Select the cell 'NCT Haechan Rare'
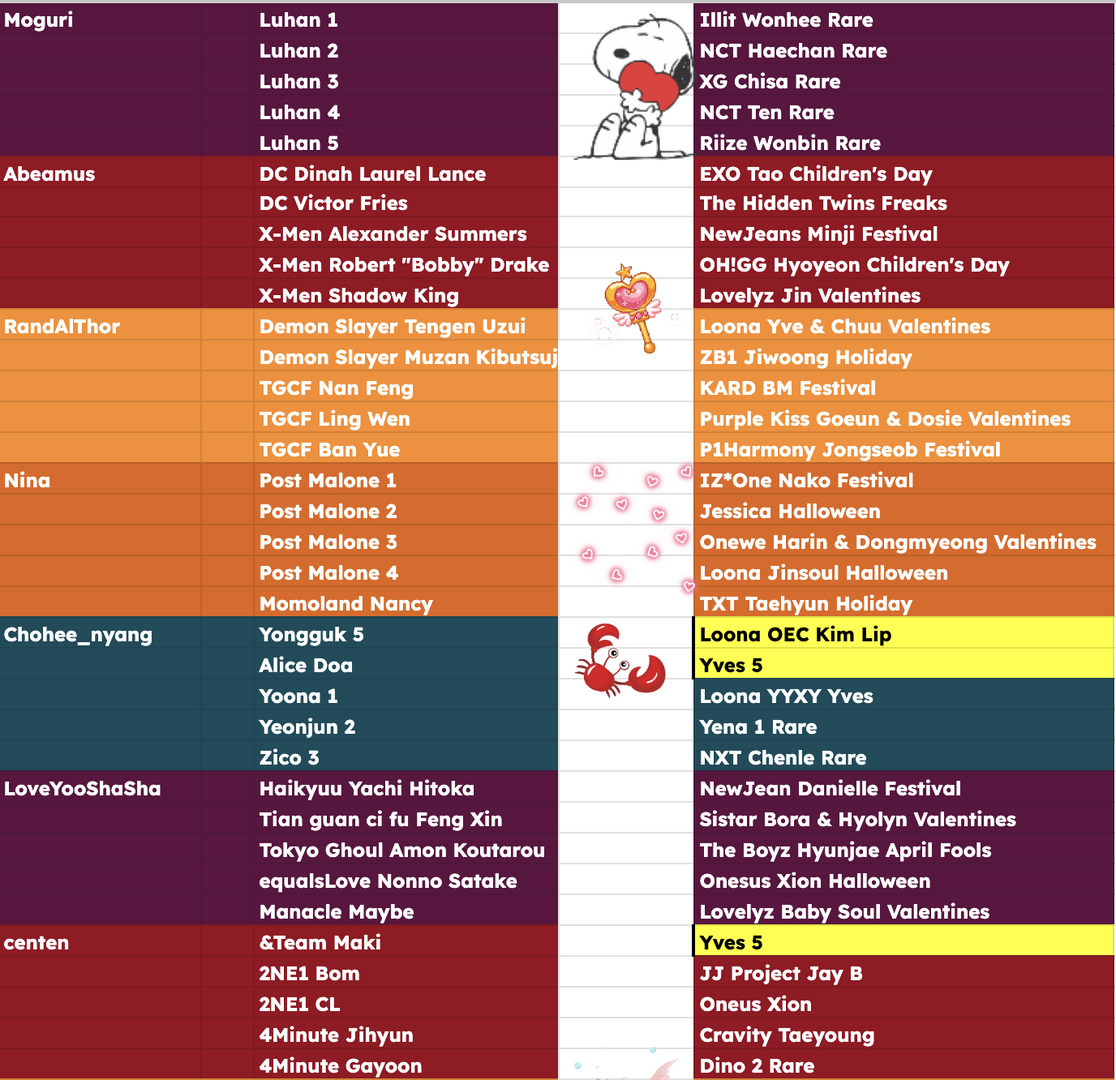 [x=904, y=51]
